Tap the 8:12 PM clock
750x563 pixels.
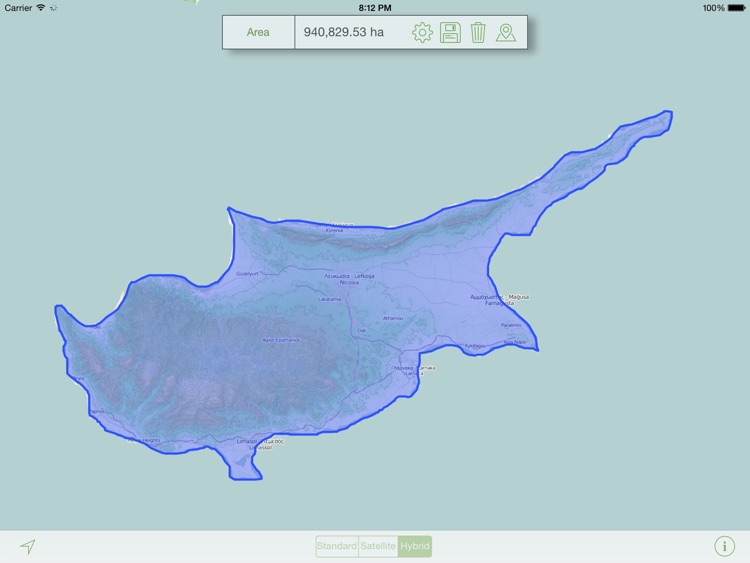coord(375,8)
